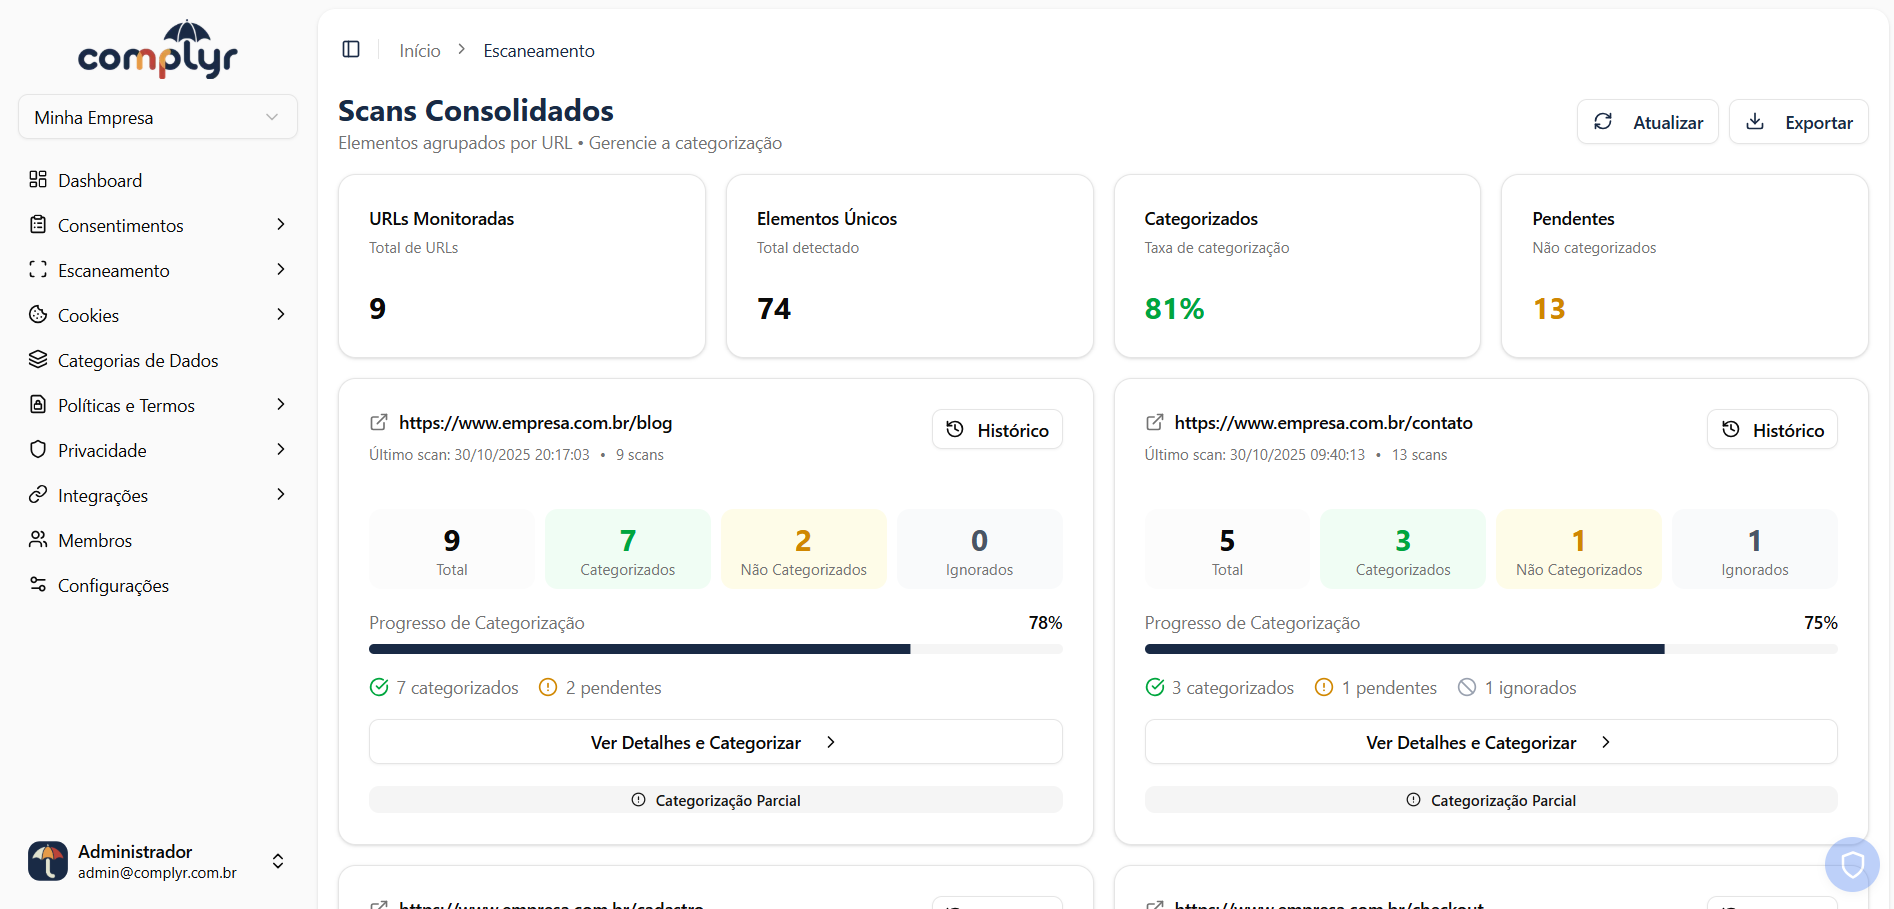Open the external link icon for empresa.com.br/blog
Image resolution: width=1894 pixels, height=909 pixels.
377,421
